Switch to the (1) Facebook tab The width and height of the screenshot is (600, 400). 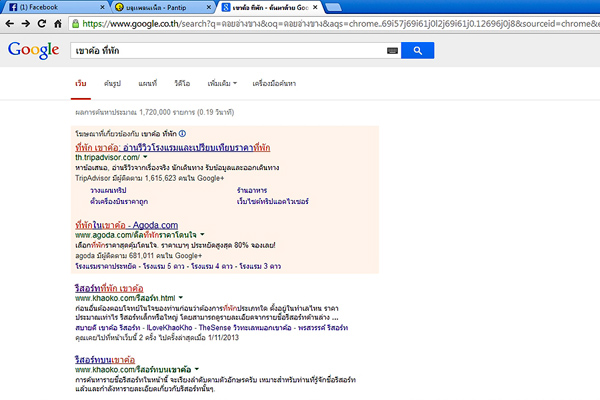(x=55, y=7)
